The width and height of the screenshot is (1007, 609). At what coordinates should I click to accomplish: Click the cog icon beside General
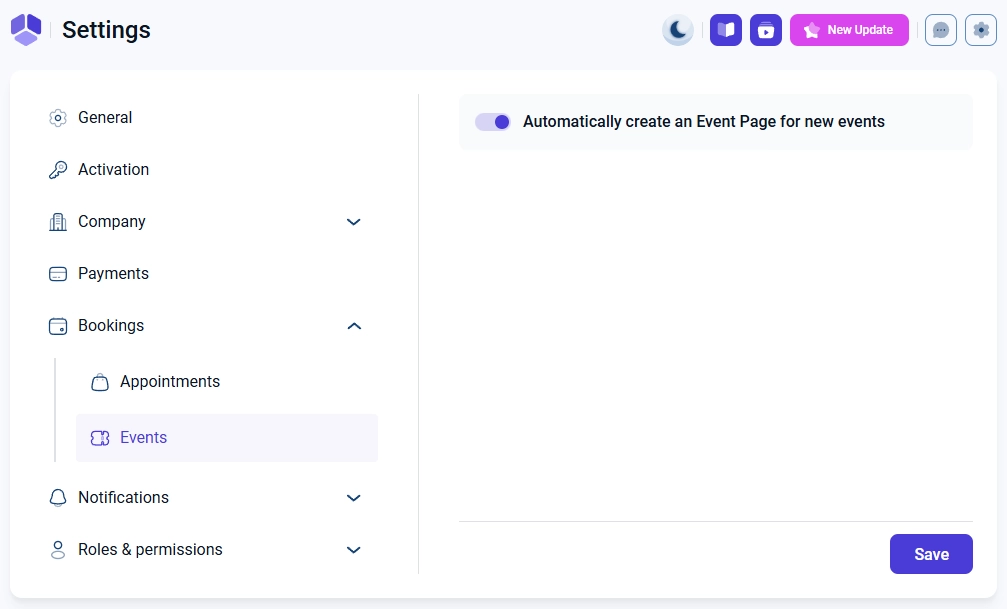(58, 118)
